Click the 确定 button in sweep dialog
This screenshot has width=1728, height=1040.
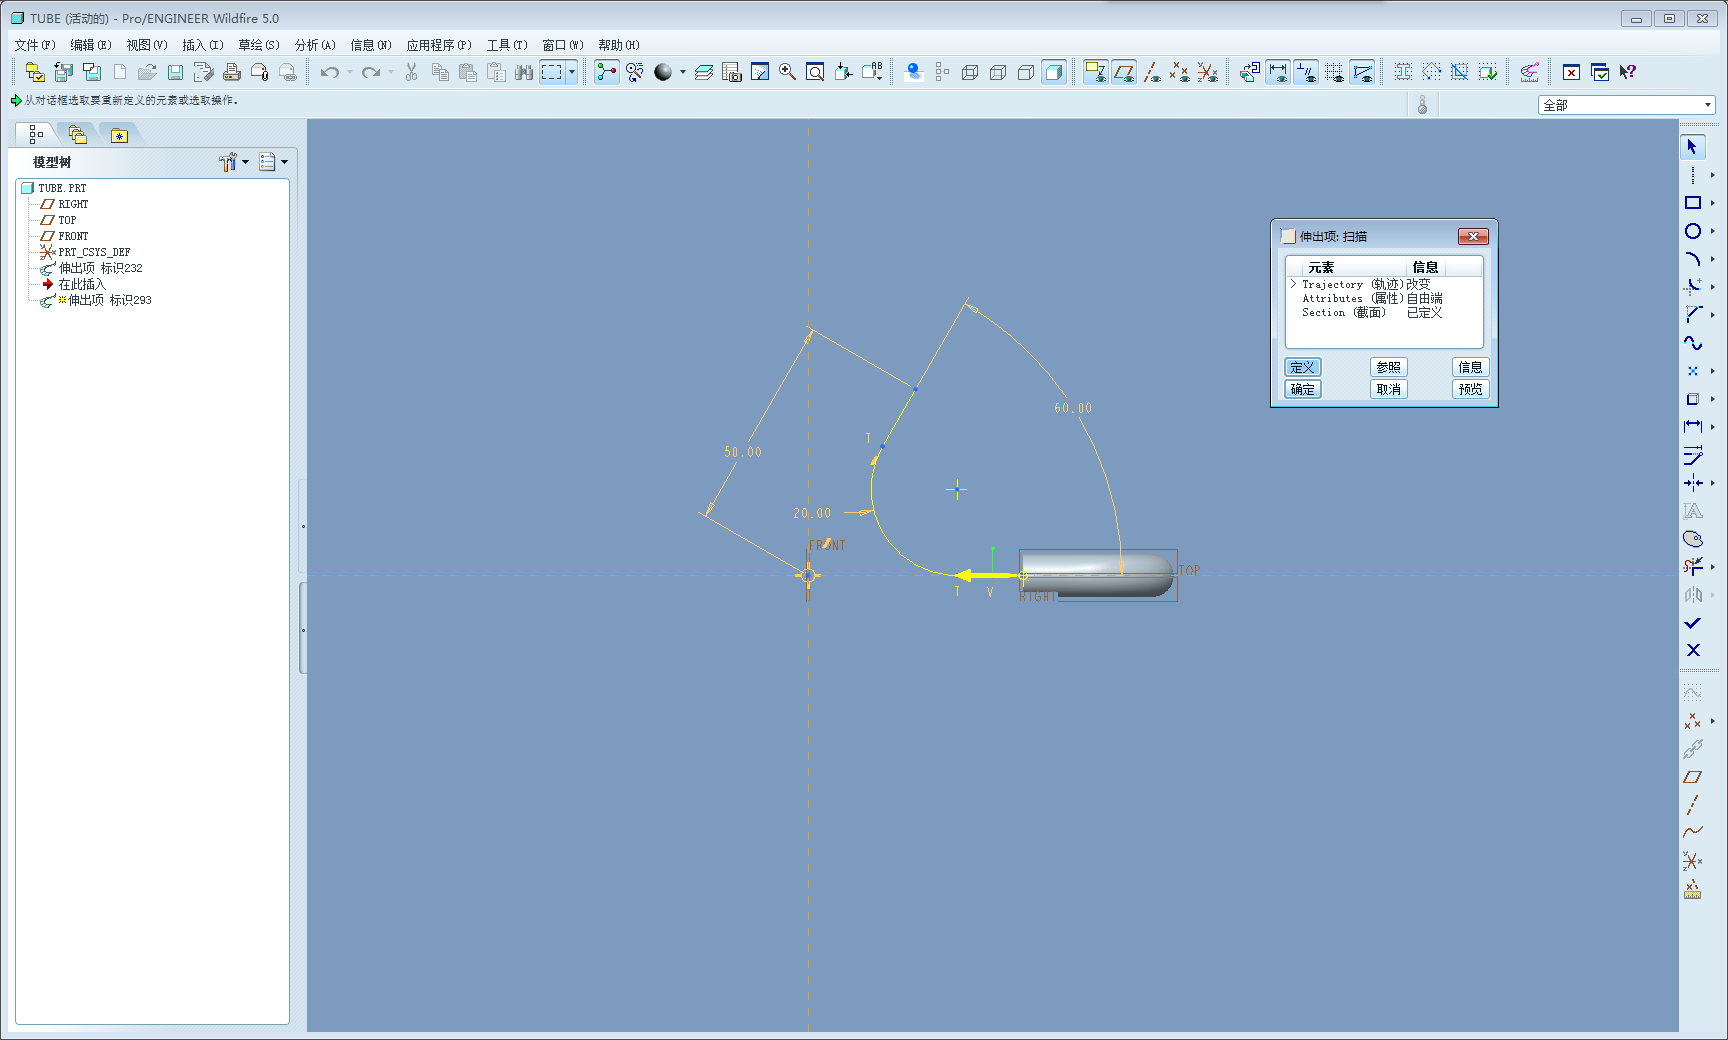point(1302,389)
